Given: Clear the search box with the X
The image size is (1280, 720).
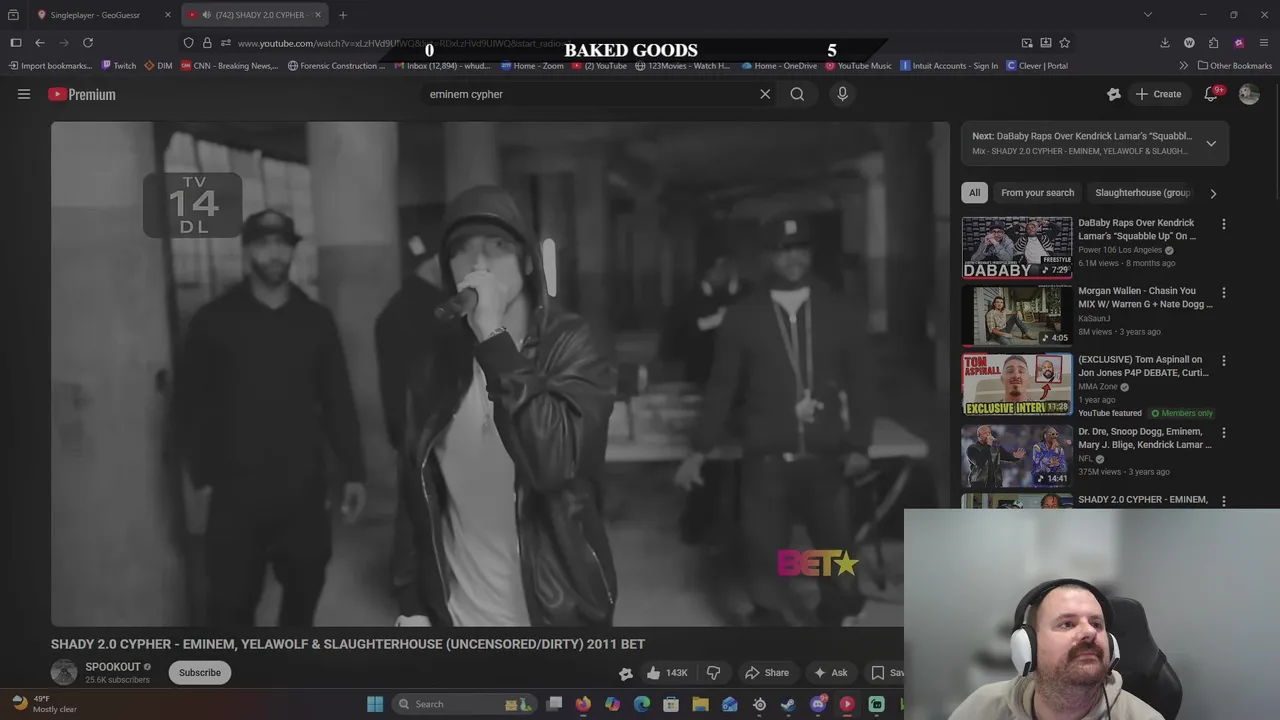Looking at the screenshot, I should coord(765,94).
